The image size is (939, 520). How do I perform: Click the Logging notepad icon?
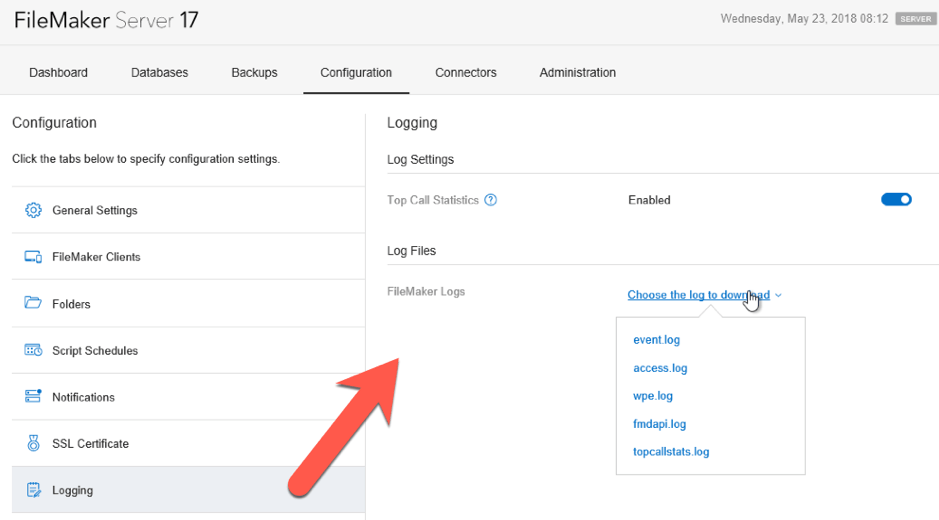(33, 490)
